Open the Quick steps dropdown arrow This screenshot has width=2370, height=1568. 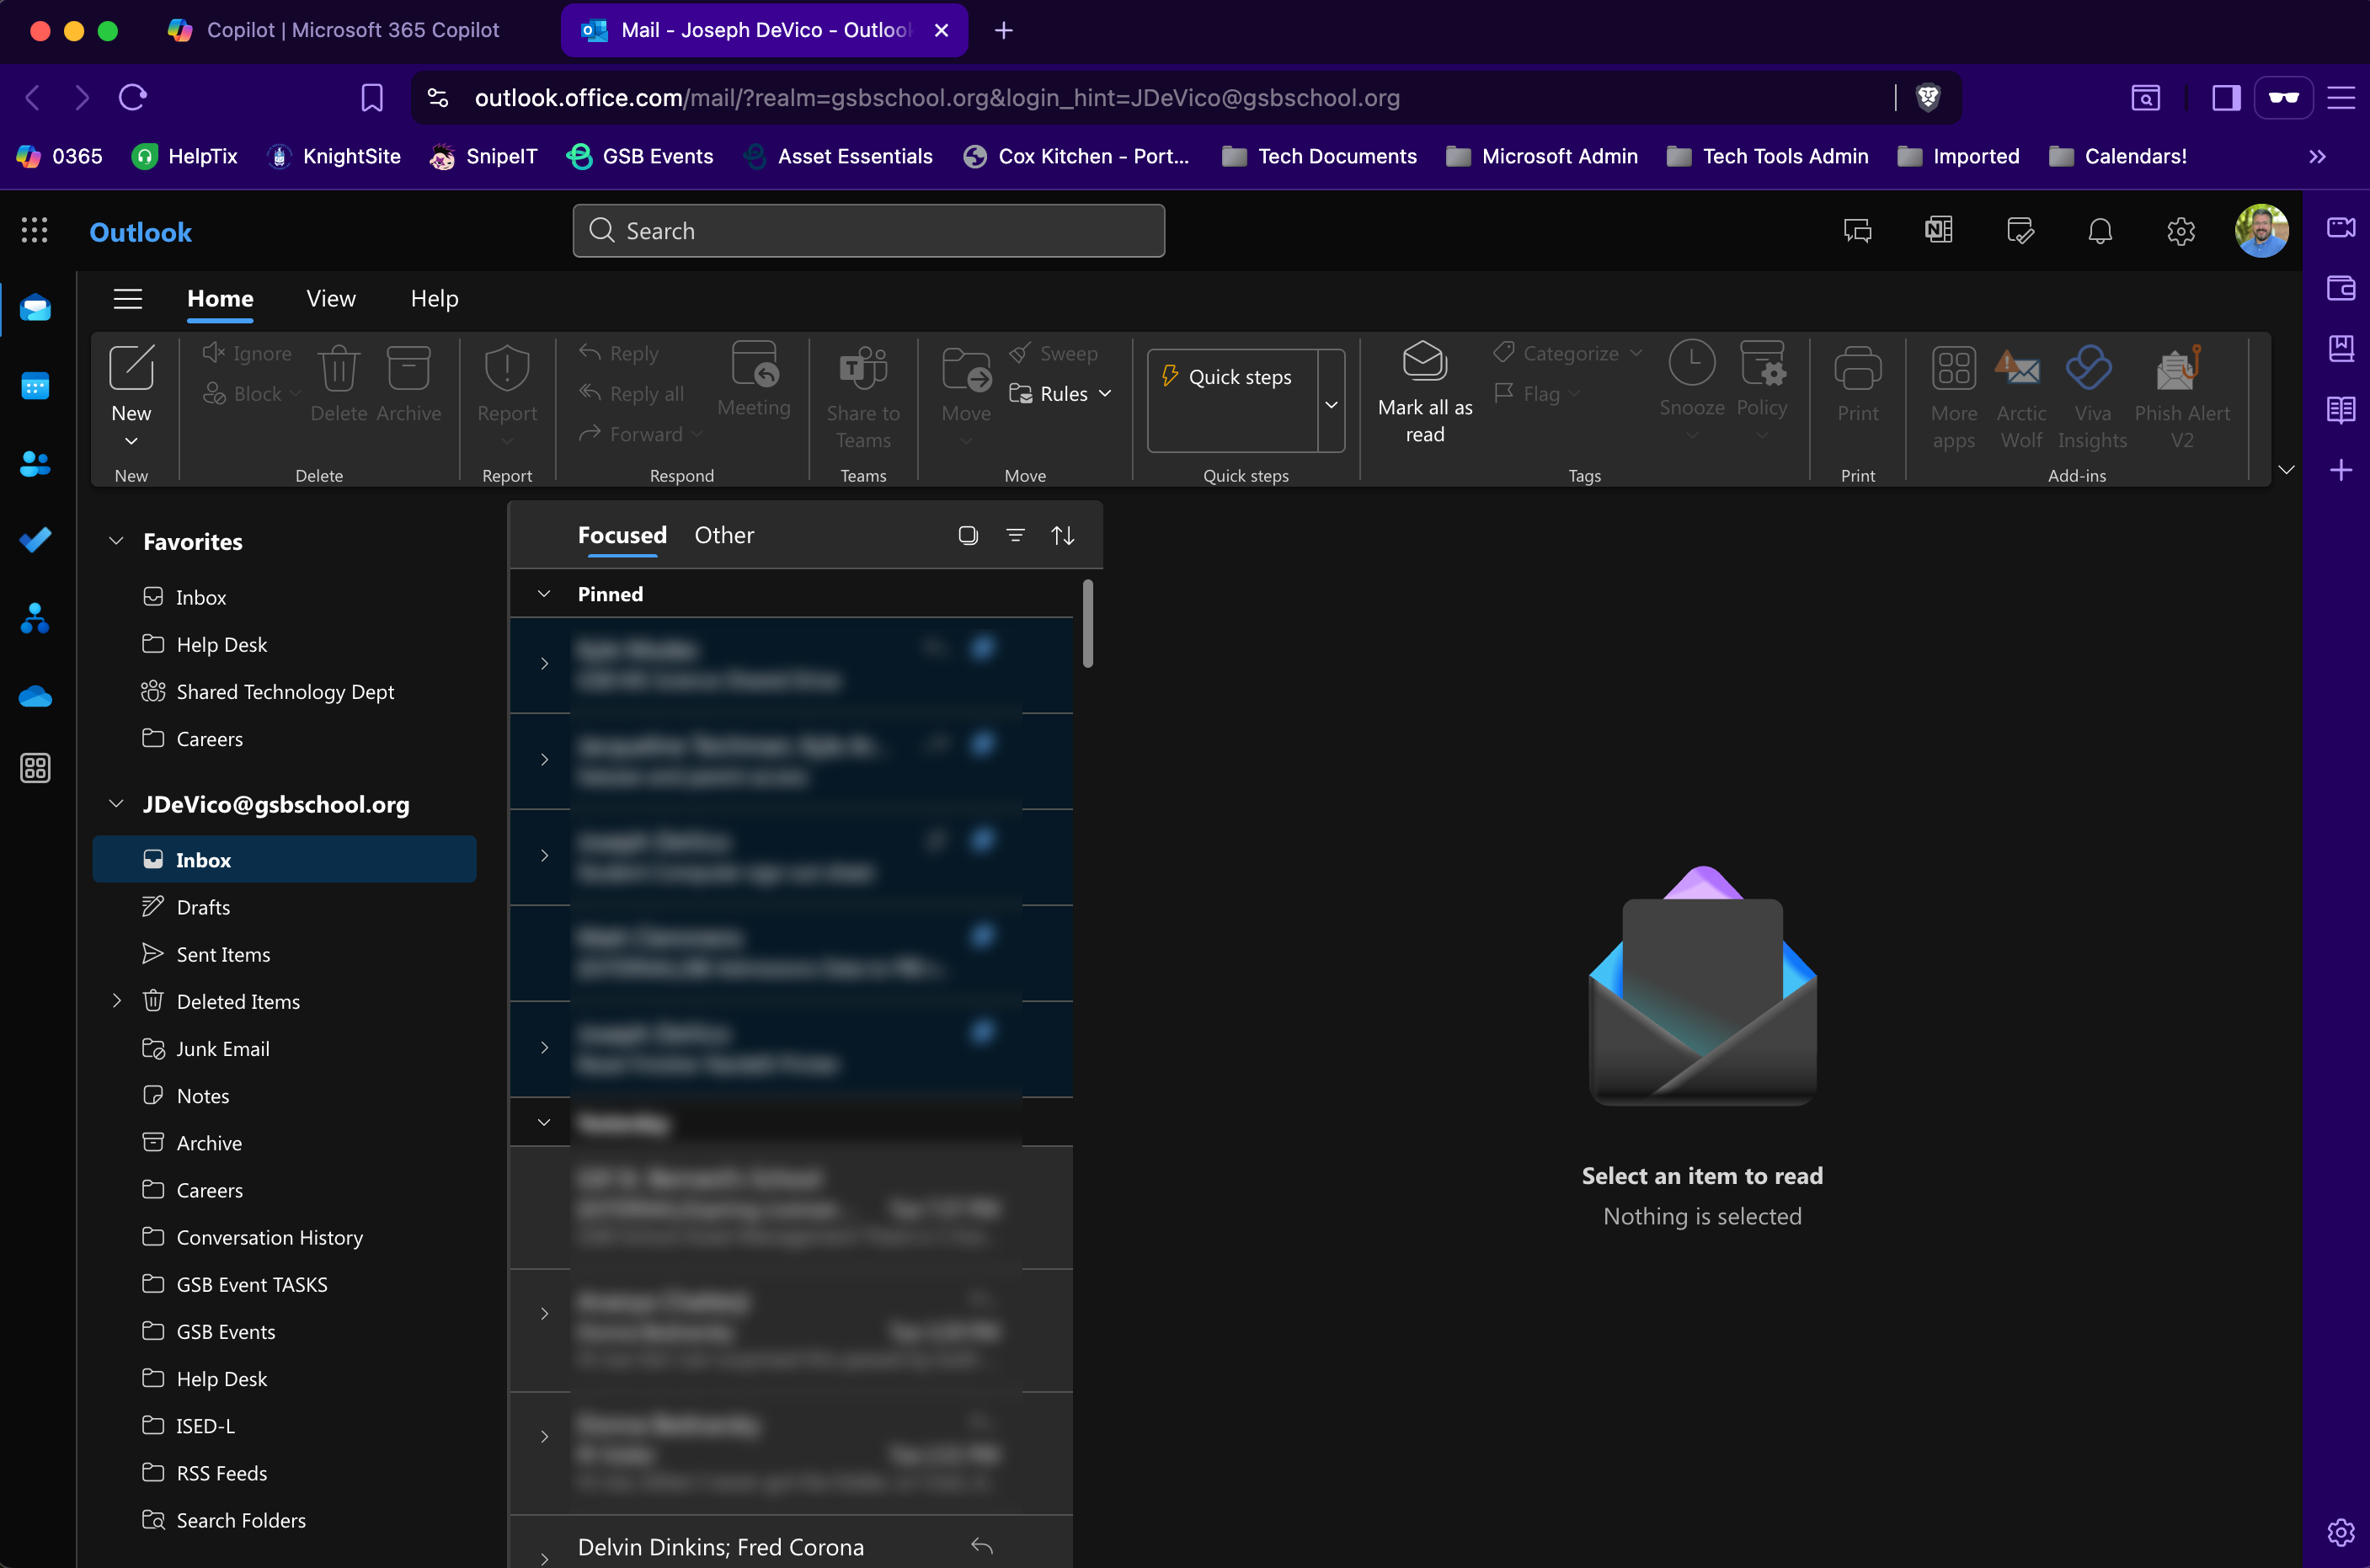[x=1331, y=404]
